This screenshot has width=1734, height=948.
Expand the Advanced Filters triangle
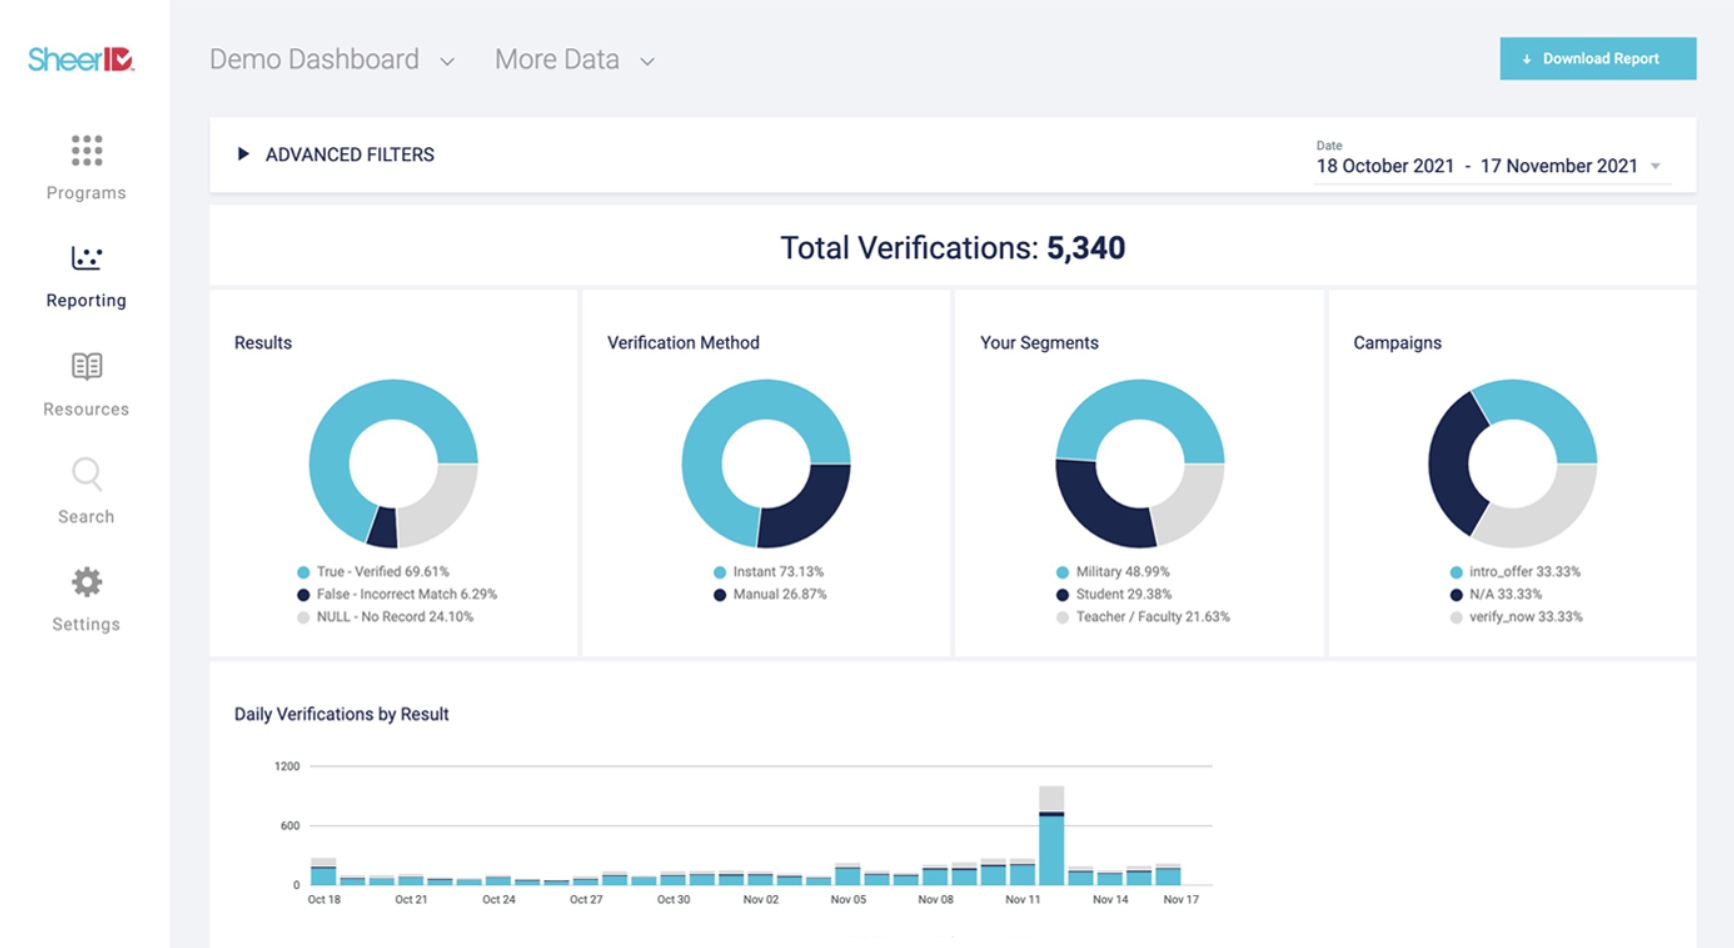(x=242, y=154)
